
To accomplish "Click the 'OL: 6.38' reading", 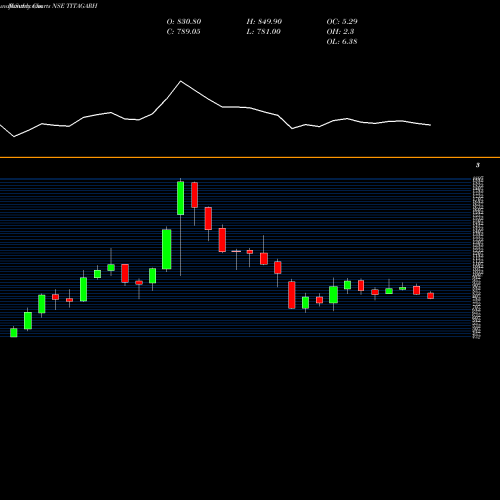I will pos(342,41).
